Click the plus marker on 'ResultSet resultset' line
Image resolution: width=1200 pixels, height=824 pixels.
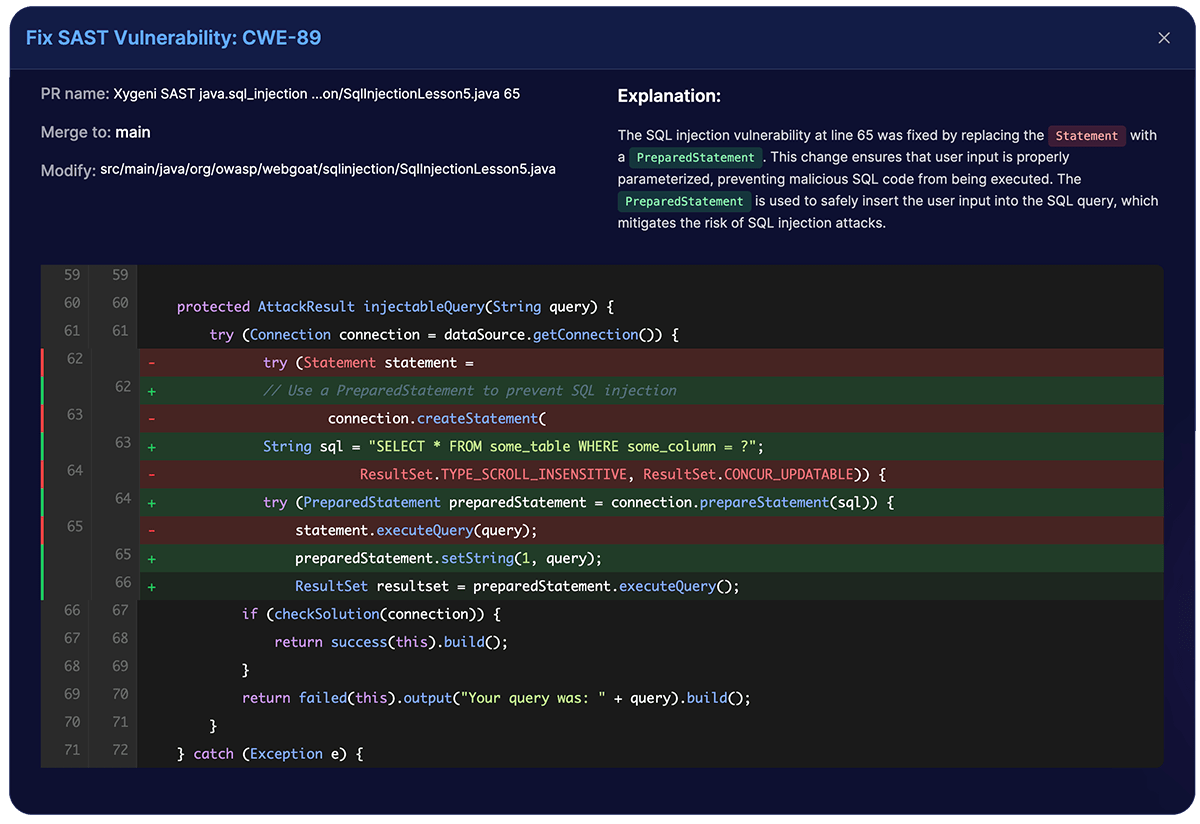tap(151, 587)
